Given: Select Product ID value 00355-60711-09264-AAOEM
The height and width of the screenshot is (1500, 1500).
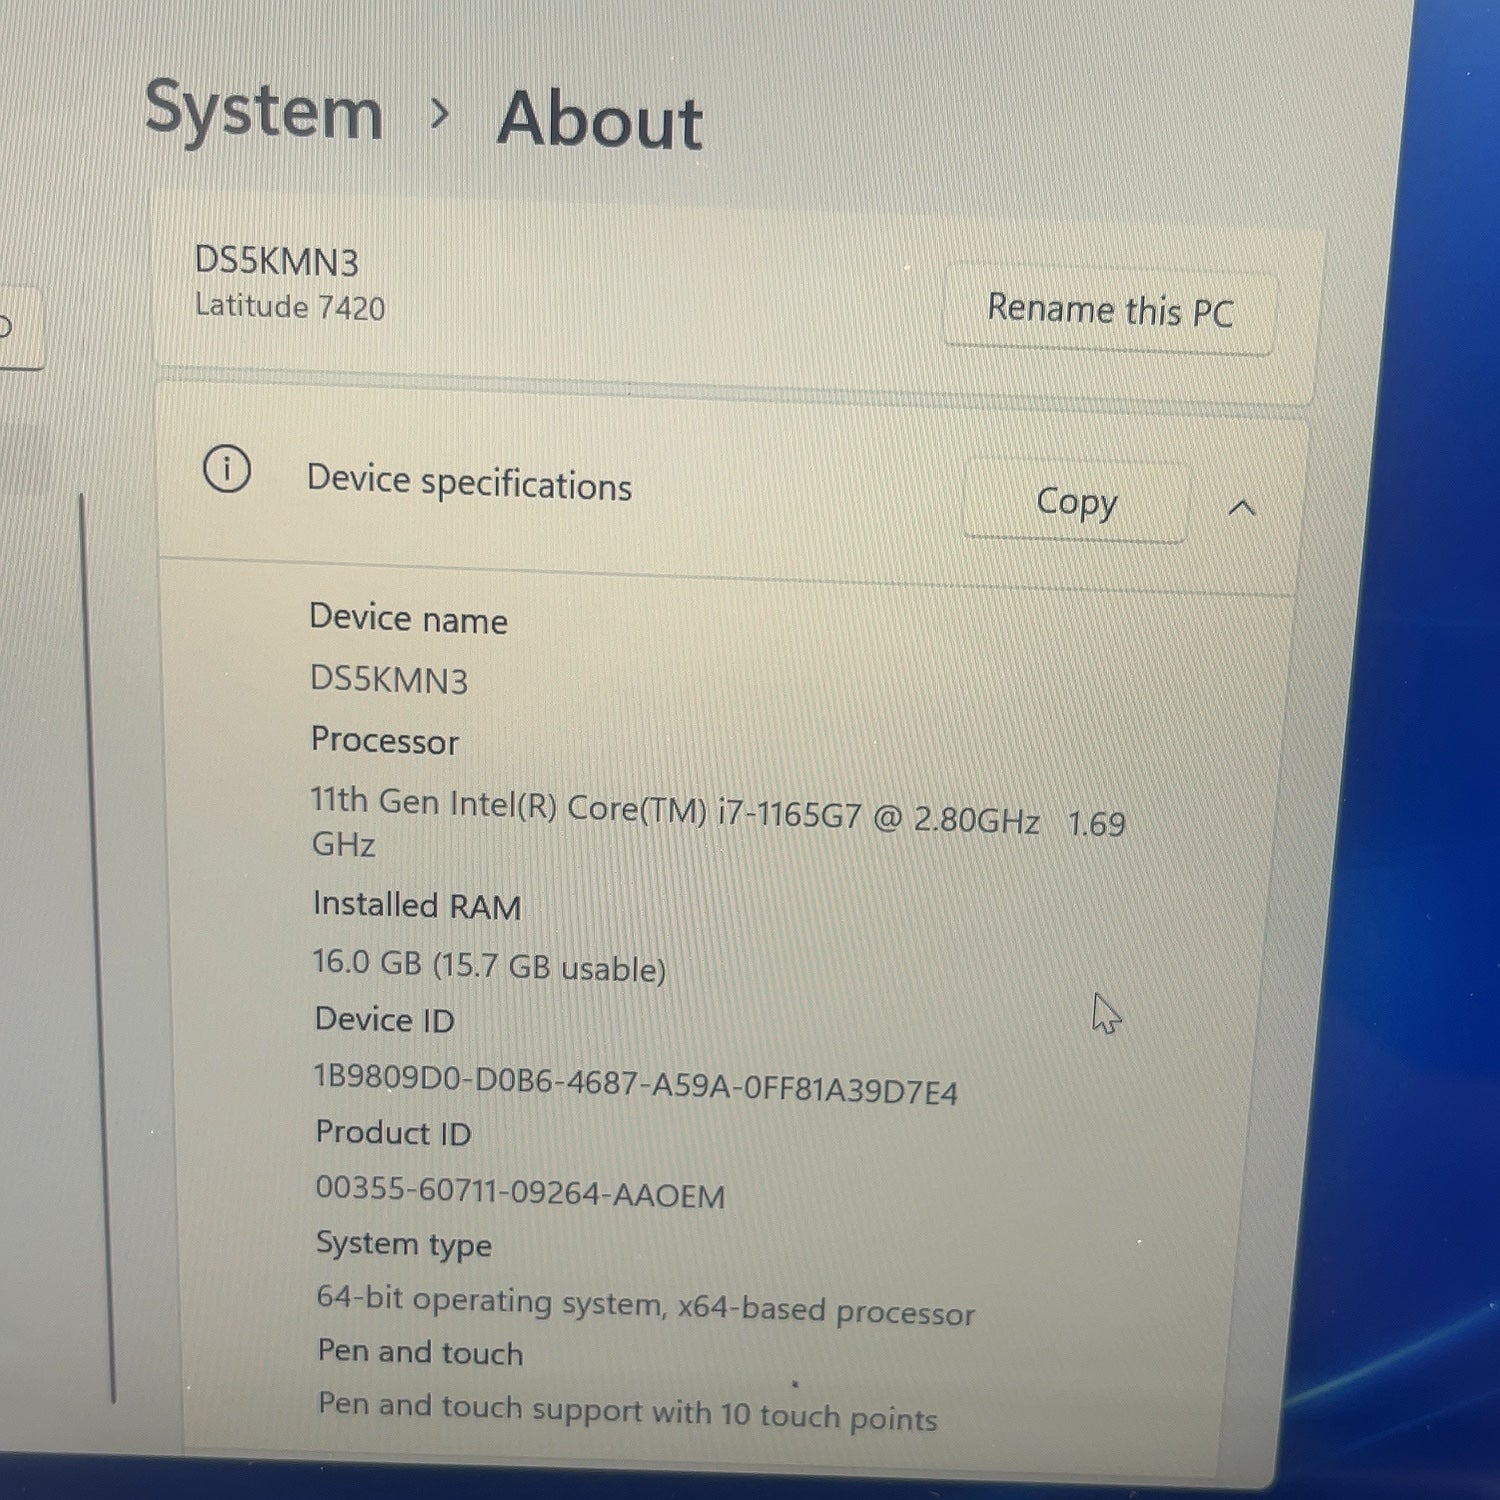Looking at the screenshot, I should (x=520, y=1191).
